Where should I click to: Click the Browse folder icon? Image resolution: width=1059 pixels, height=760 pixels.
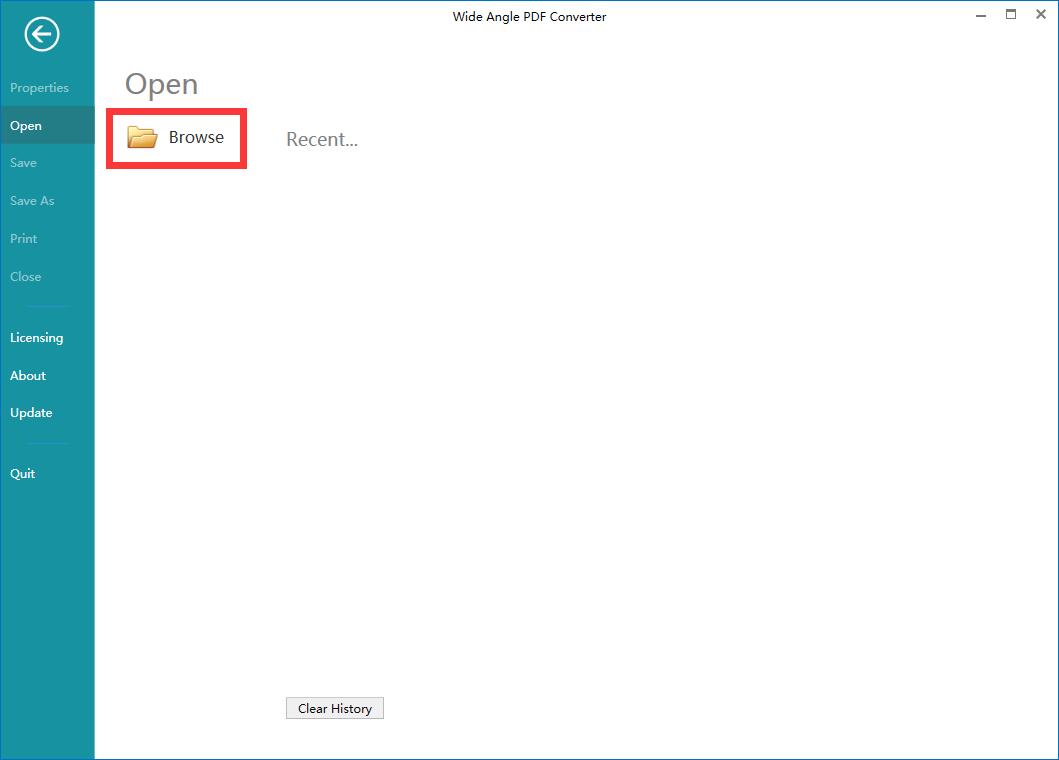click(x=143, y=137)
